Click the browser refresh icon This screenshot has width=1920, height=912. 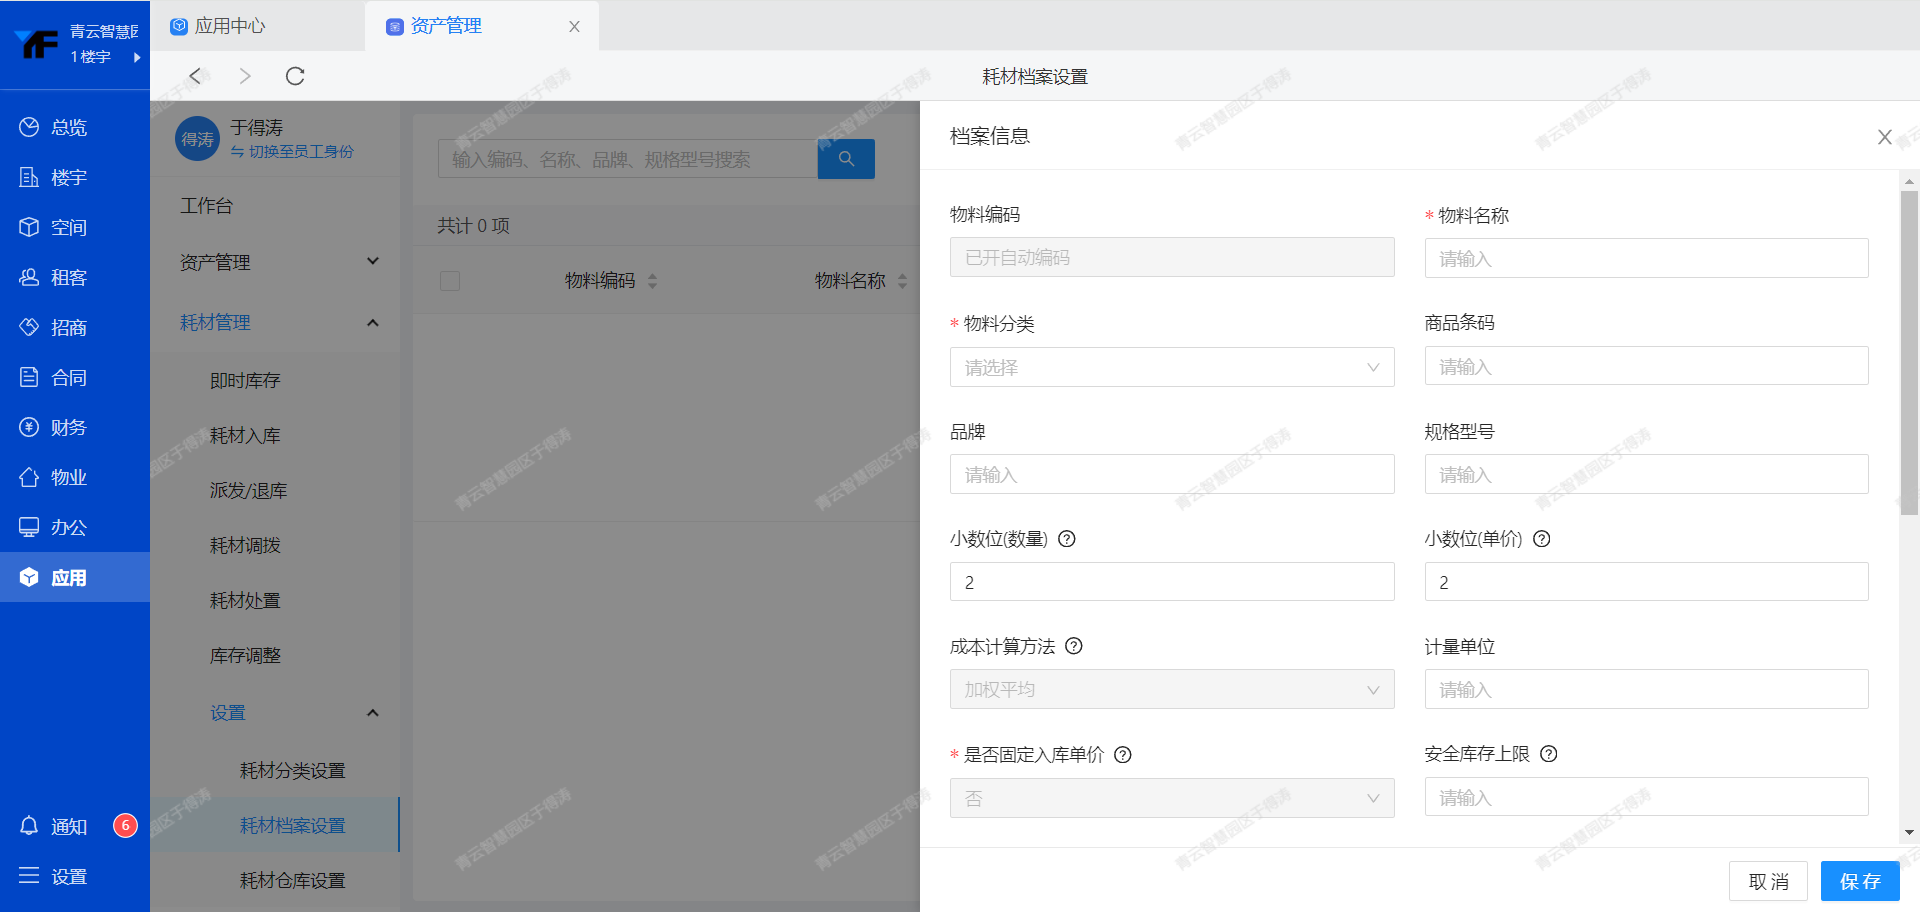point(295,76)
